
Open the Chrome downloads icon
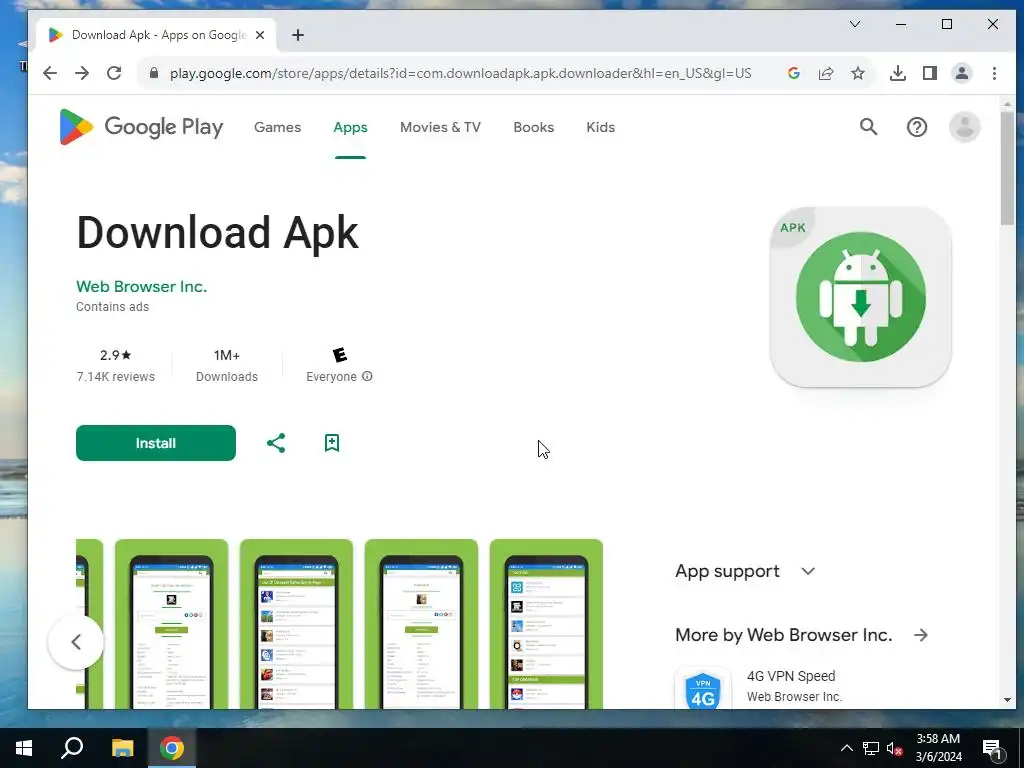click(x=898, y=73)
